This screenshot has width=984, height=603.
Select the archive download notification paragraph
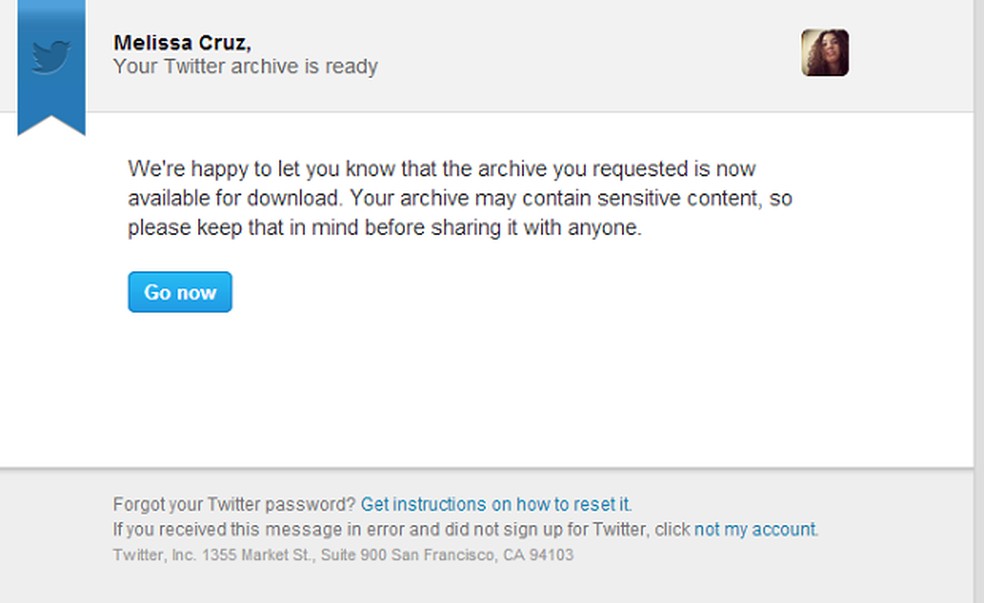coord(450,198)
